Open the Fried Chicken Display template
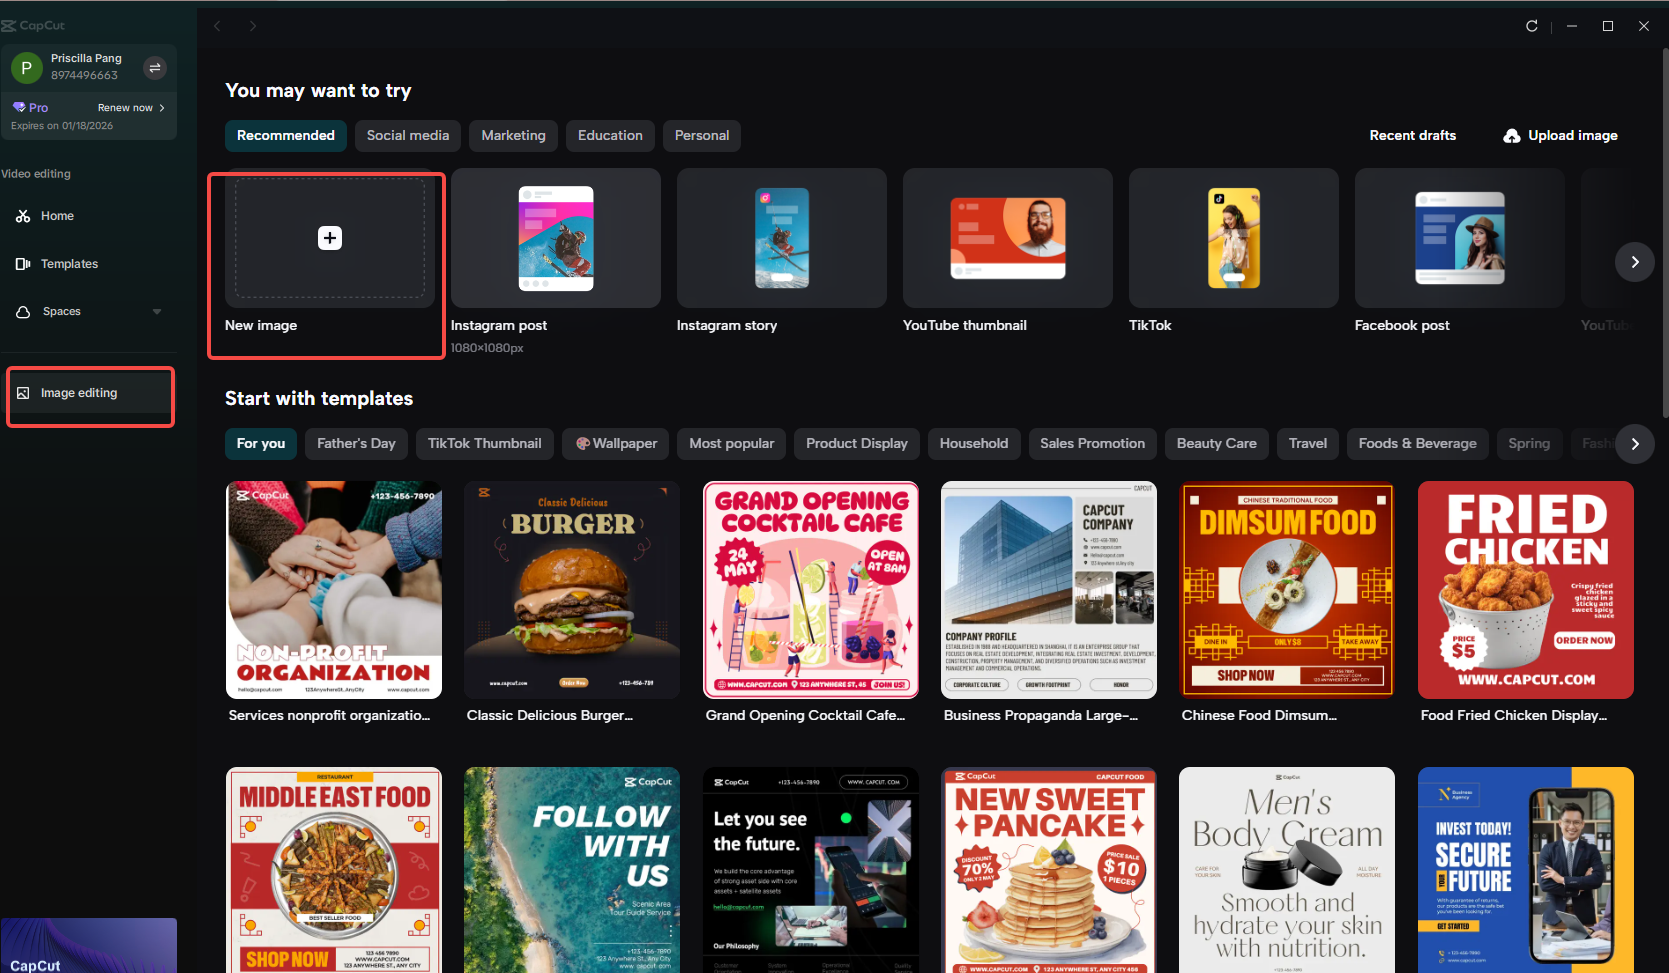Screen dimensions: 1669x973 point(1525,589)
